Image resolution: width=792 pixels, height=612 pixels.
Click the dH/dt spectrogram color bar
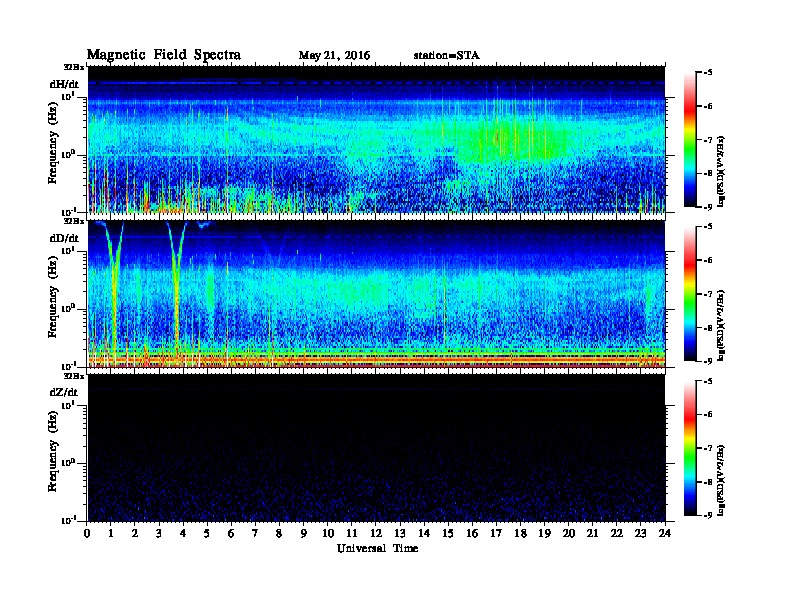pos(690,139)
